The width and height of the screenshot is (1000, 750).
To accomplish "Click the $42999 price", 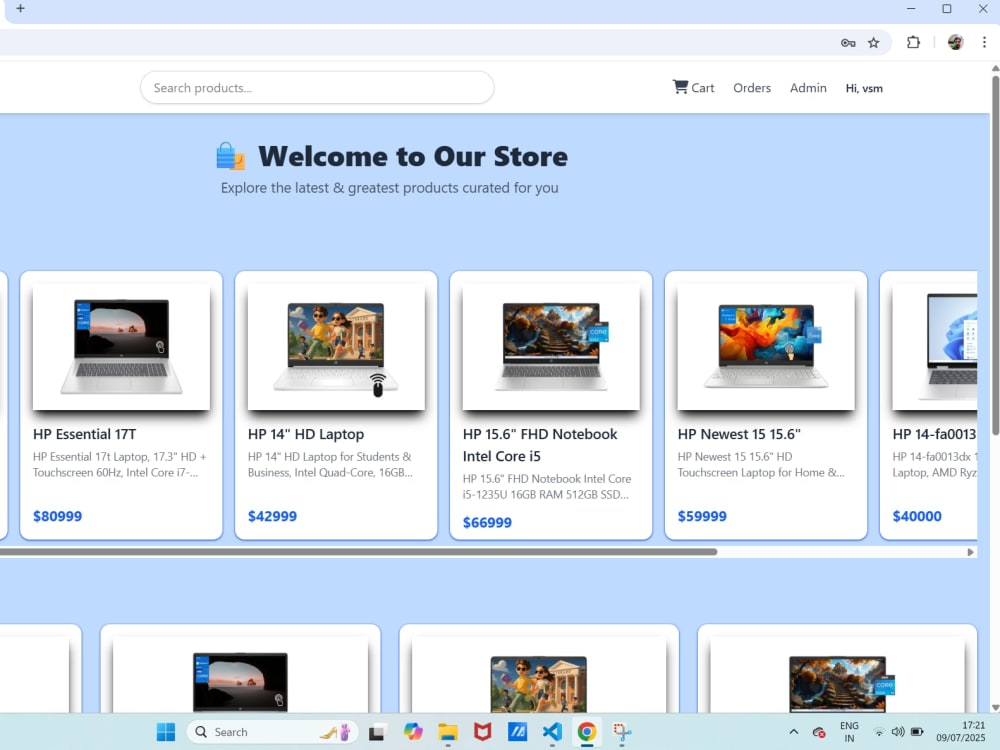I will point(272,517).
